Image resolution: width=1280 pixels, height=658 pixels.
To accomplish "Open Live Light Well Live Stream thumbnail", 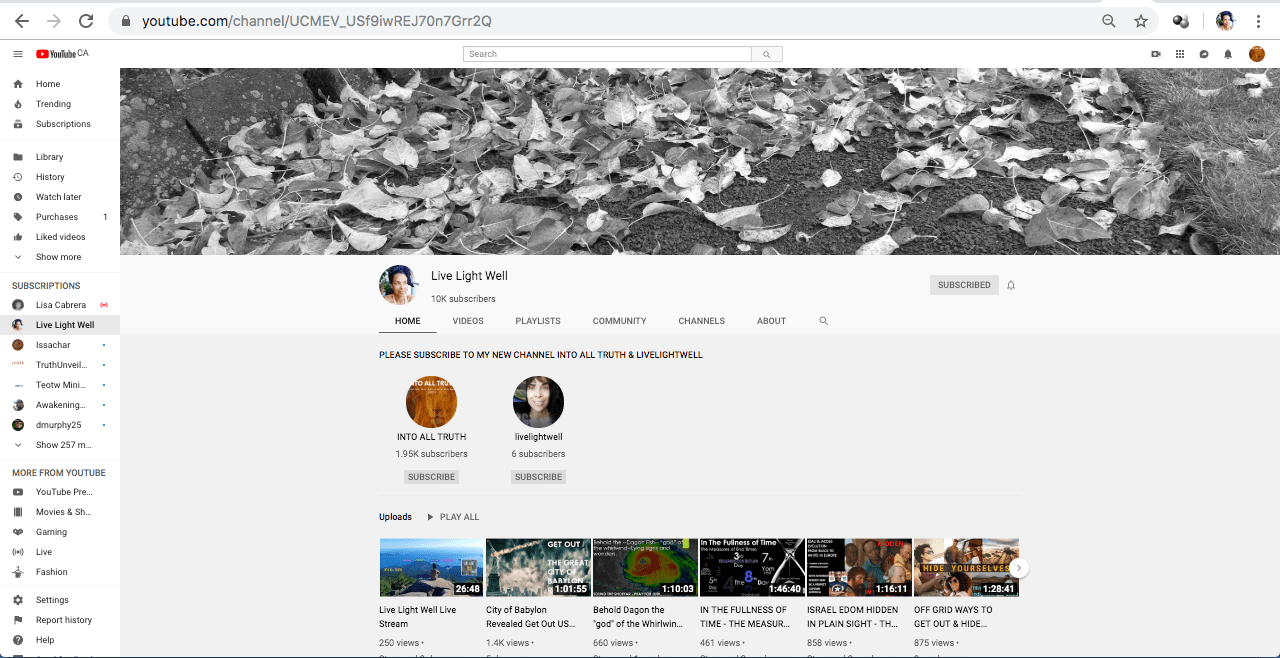I will 431,567.
